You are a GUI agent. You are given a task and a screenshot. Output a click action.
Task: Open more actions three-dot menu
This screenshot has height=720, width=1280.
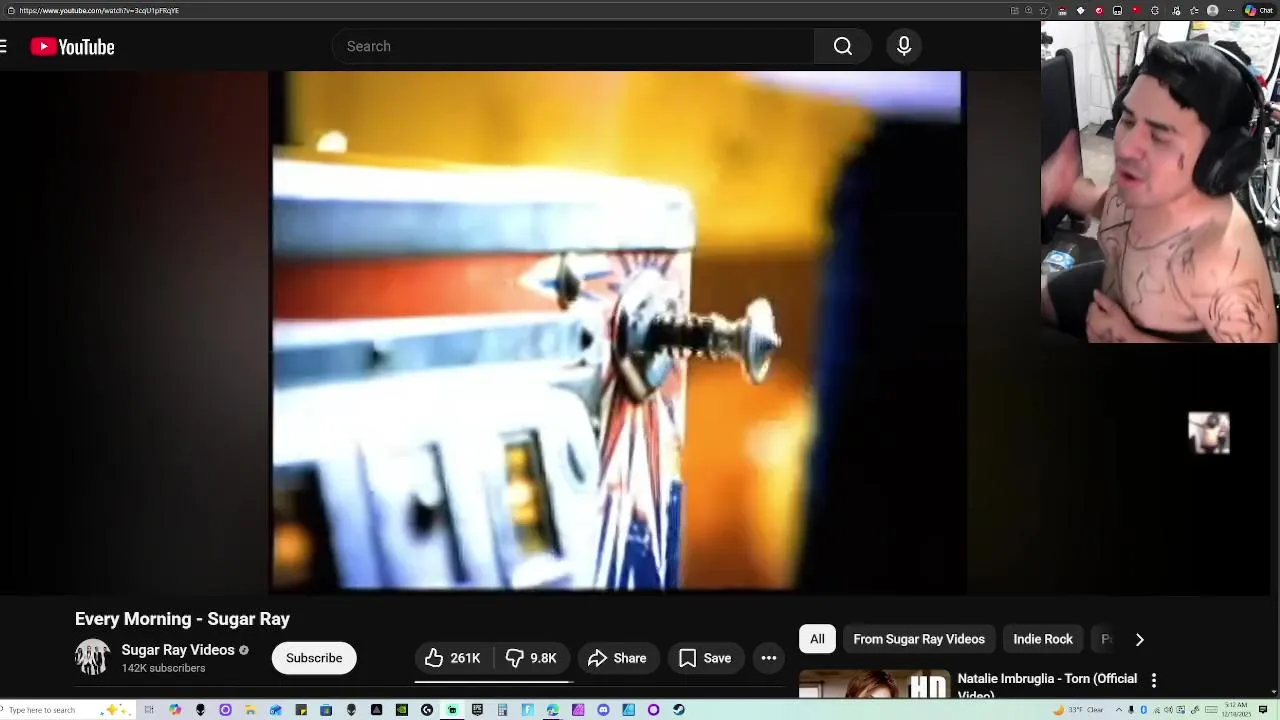click(x=769, y=658)
